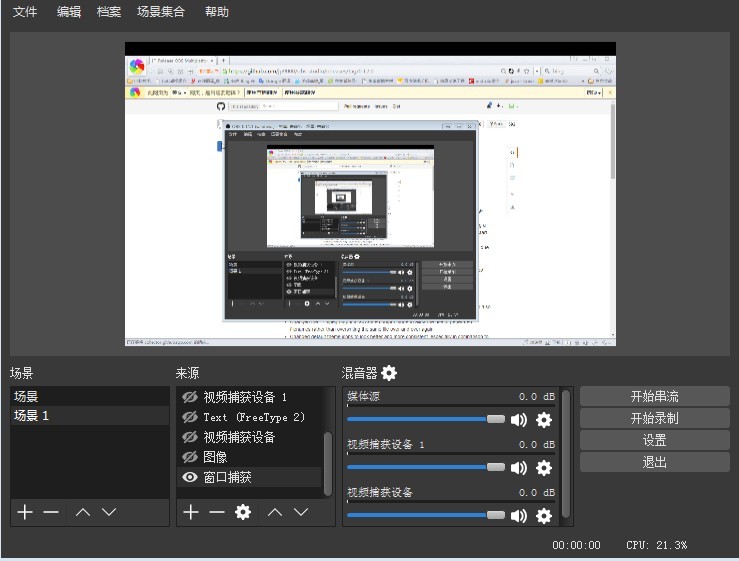The height and width of the screenshot is (561, 739).
Task: Click the 开始串流 button
Action: [654, 396]
